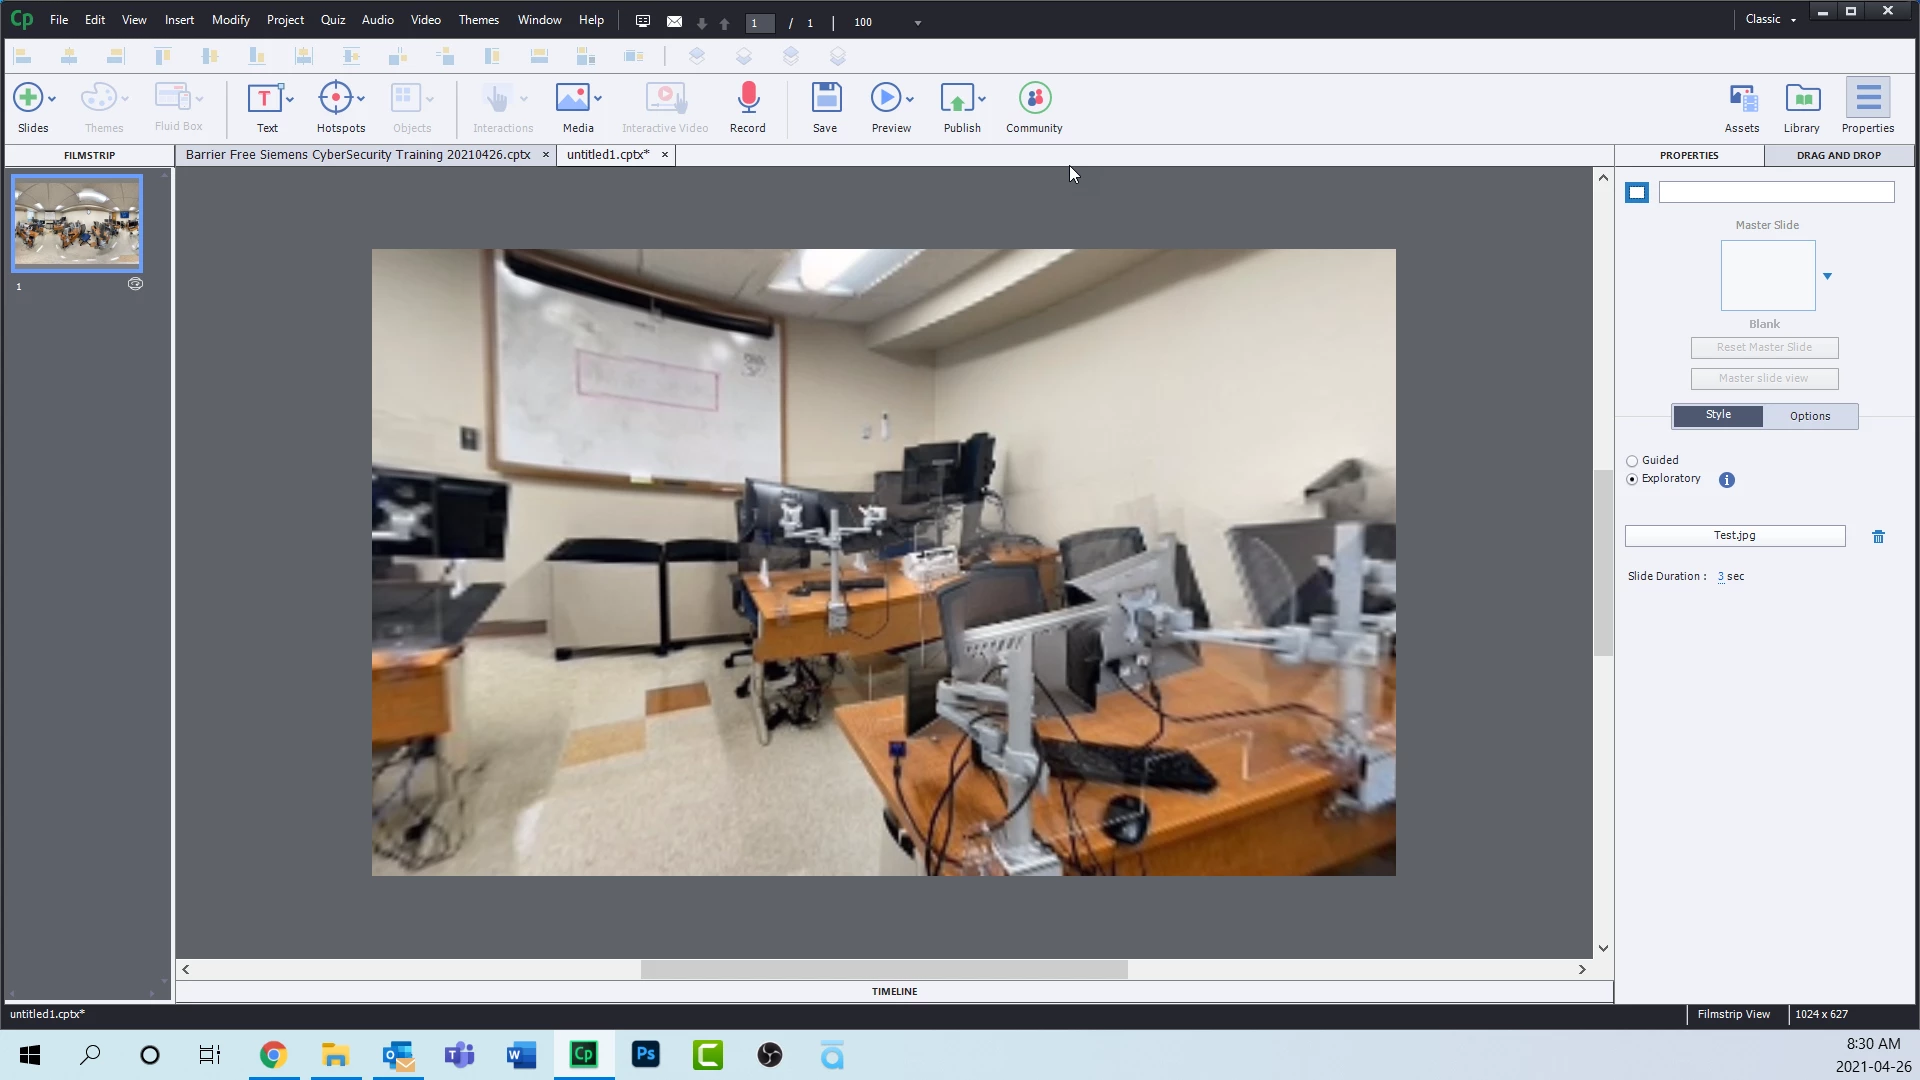This screenshot has width=1920, height=1080.
Task: Expand the Master Slide dropdown arrow
Action: pos(1827,276)
